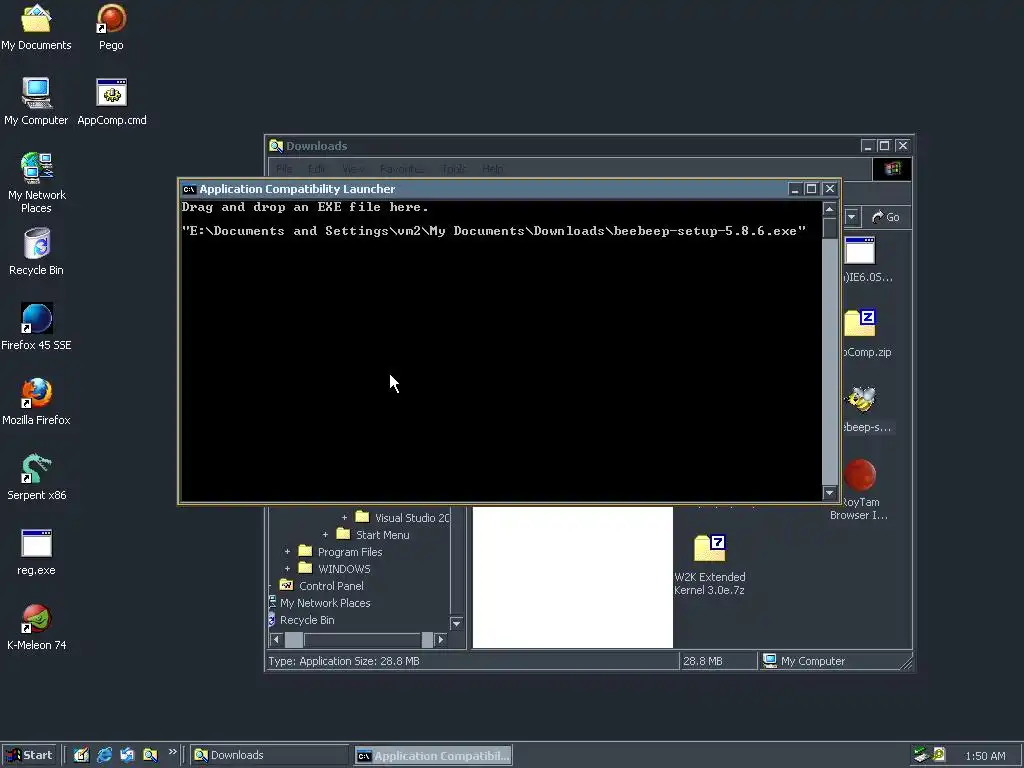Viewport: 1024px width, 768px height.
Task: Open the Tools menu in Downloads window
Action: (453, 169)
